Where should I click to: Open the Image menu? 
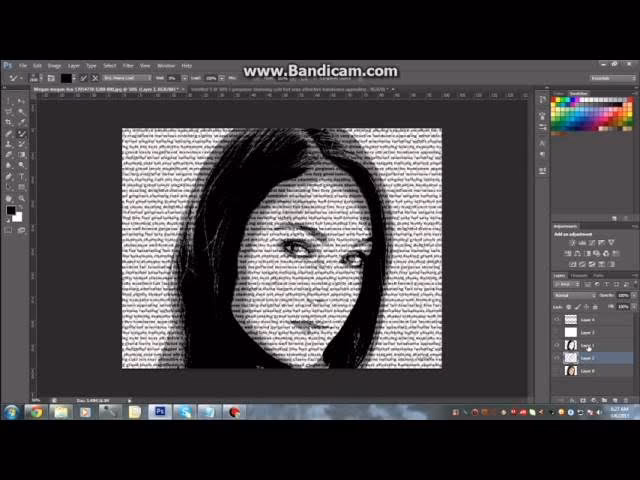[54, 65]
